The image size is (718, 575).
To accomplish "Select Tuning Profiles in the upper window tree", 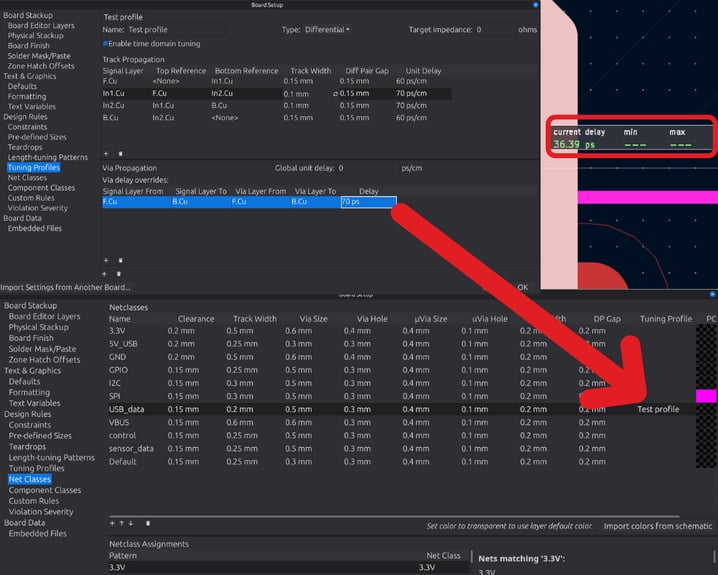I will (33, 167).
